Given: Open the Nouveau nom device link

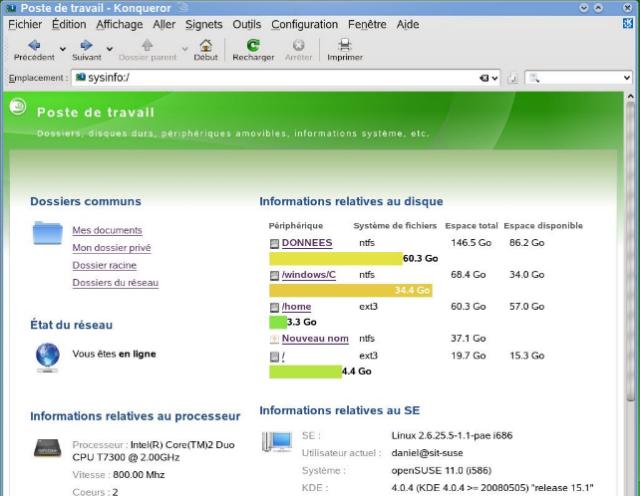Looking at the screenshot, I should tap(315, 338).
